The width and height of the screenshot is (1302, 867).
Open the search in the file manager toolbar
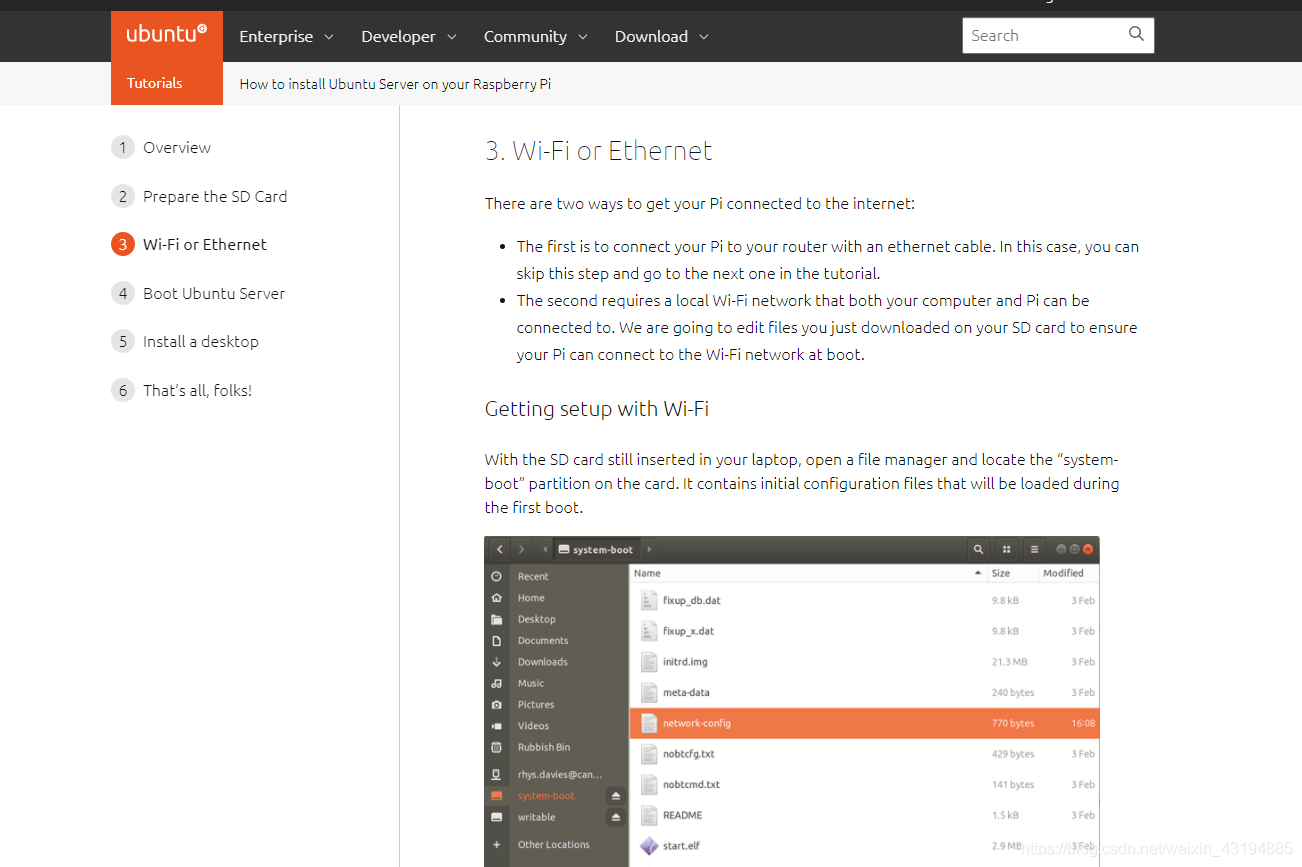[x=978, y=549]
